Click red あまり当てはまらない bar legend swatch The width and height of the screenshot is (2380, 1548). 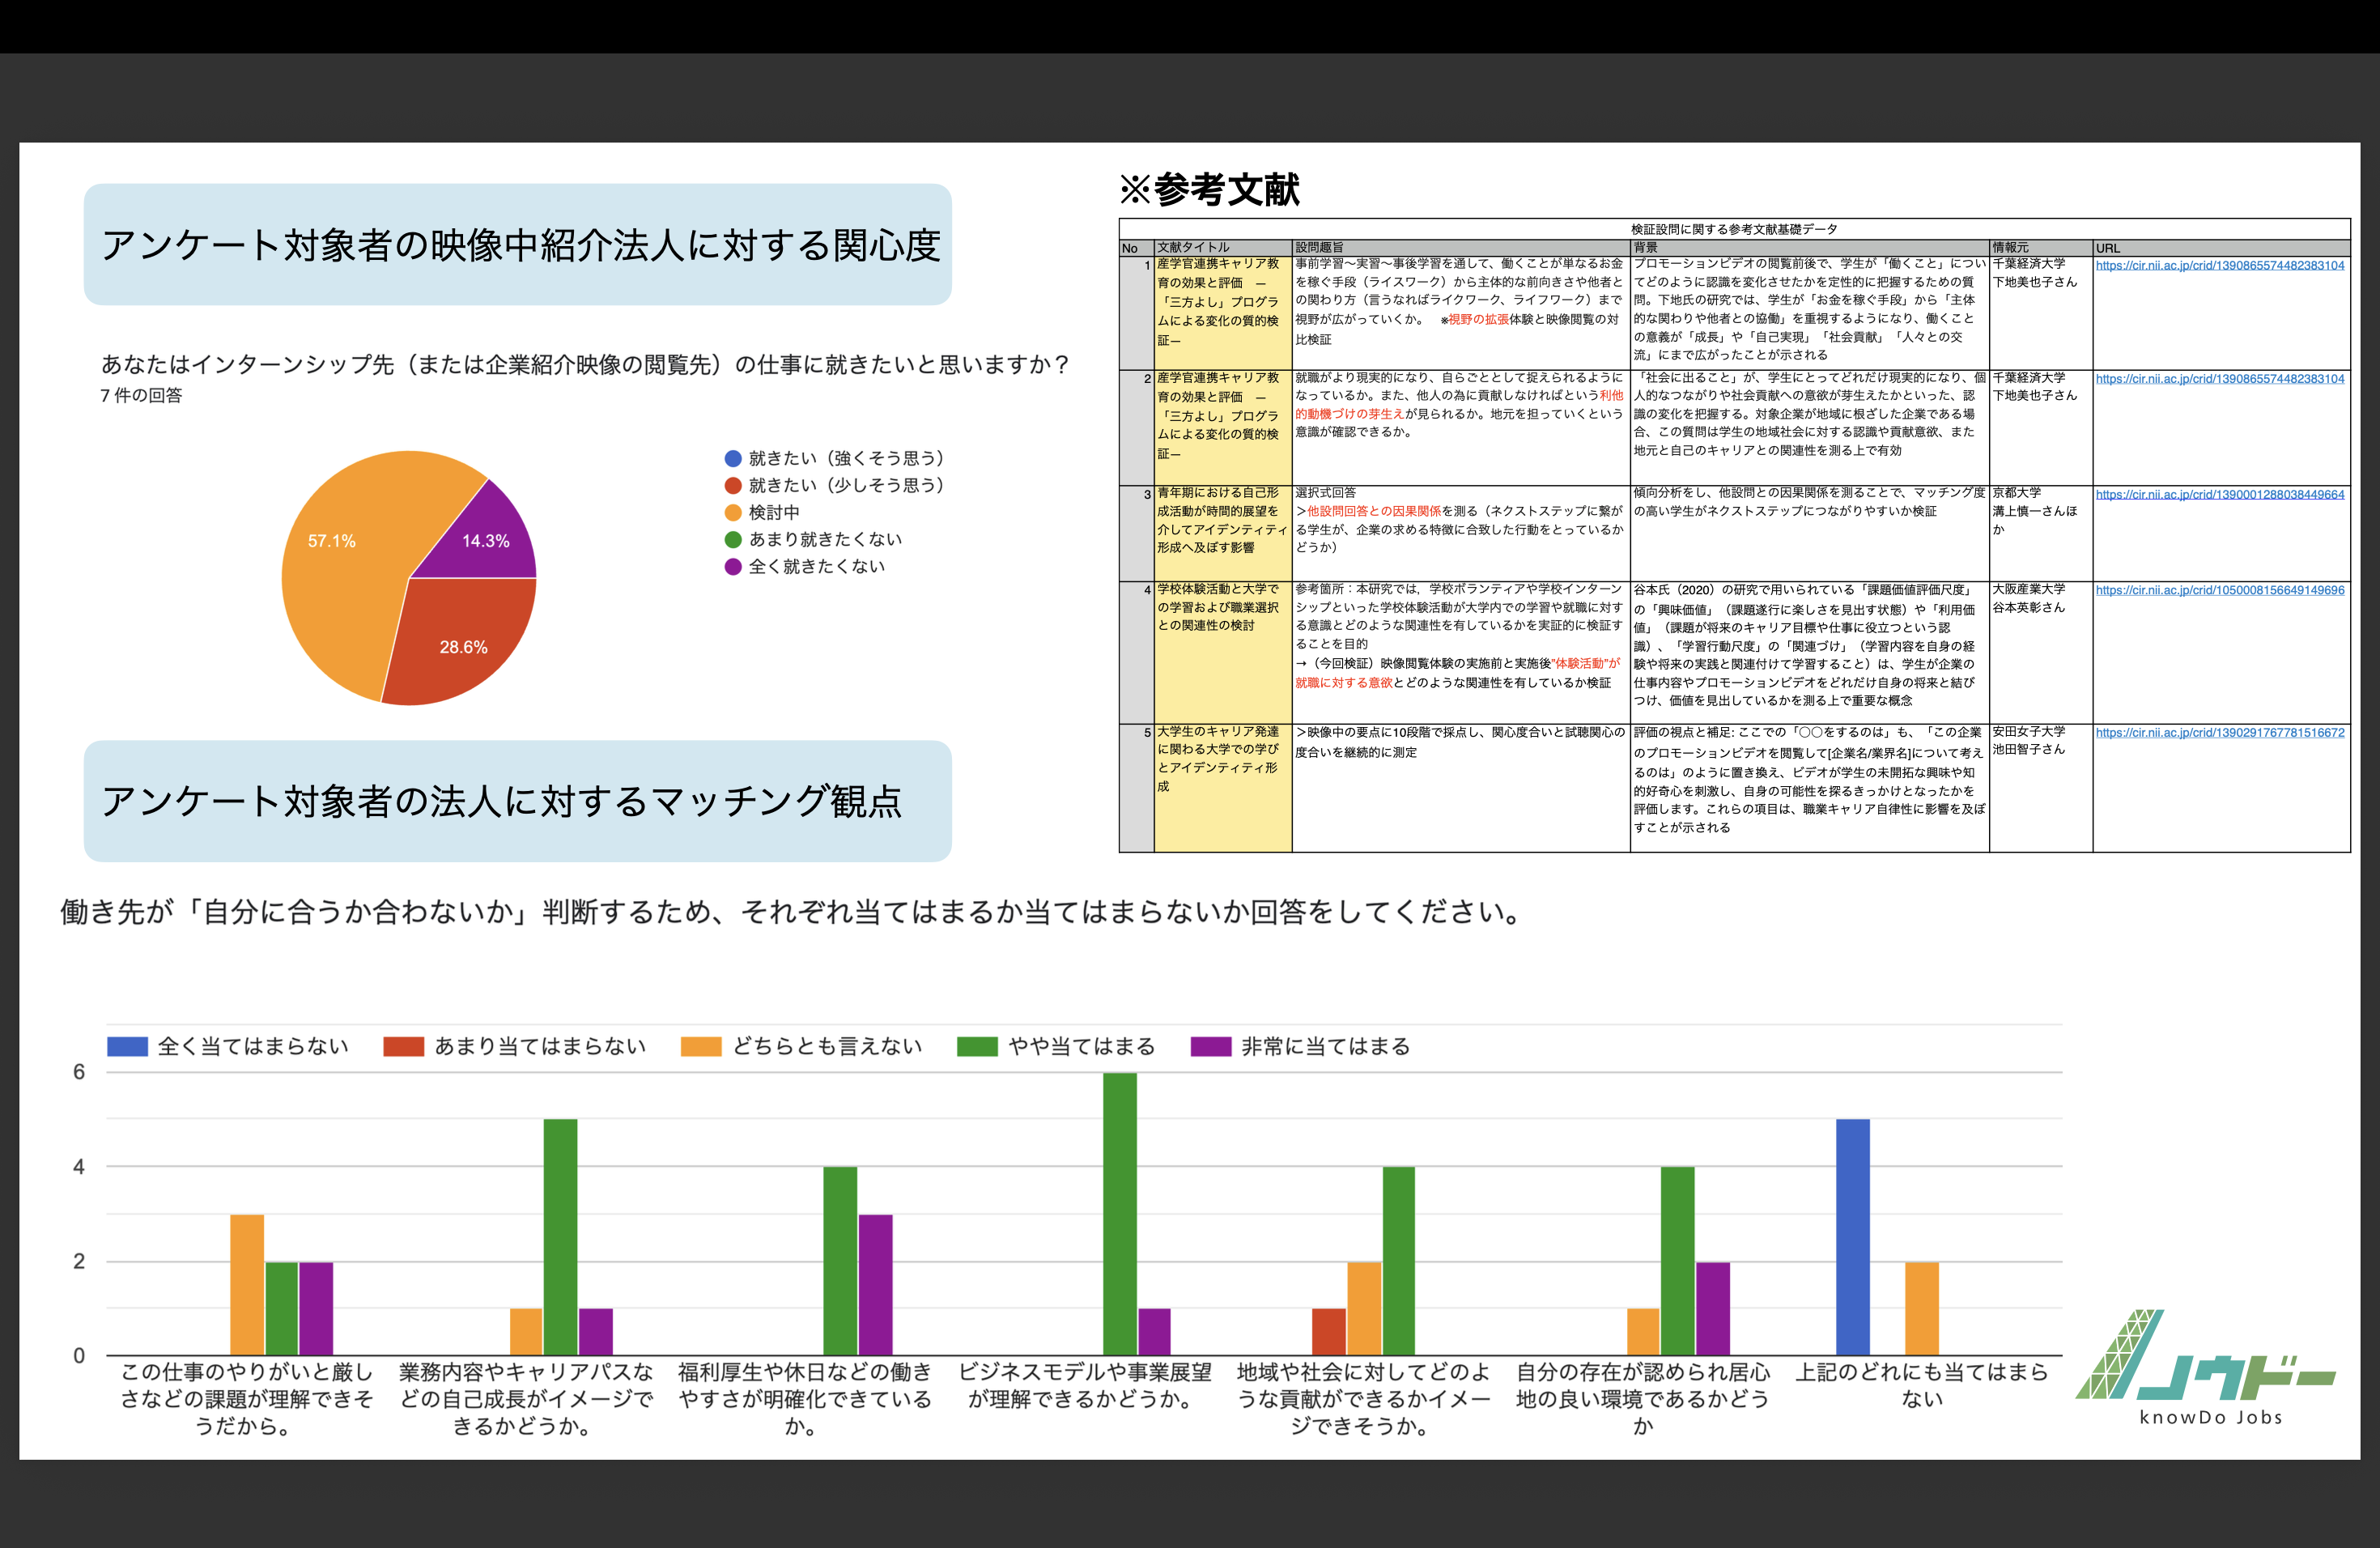click(x=404, y=1046)
